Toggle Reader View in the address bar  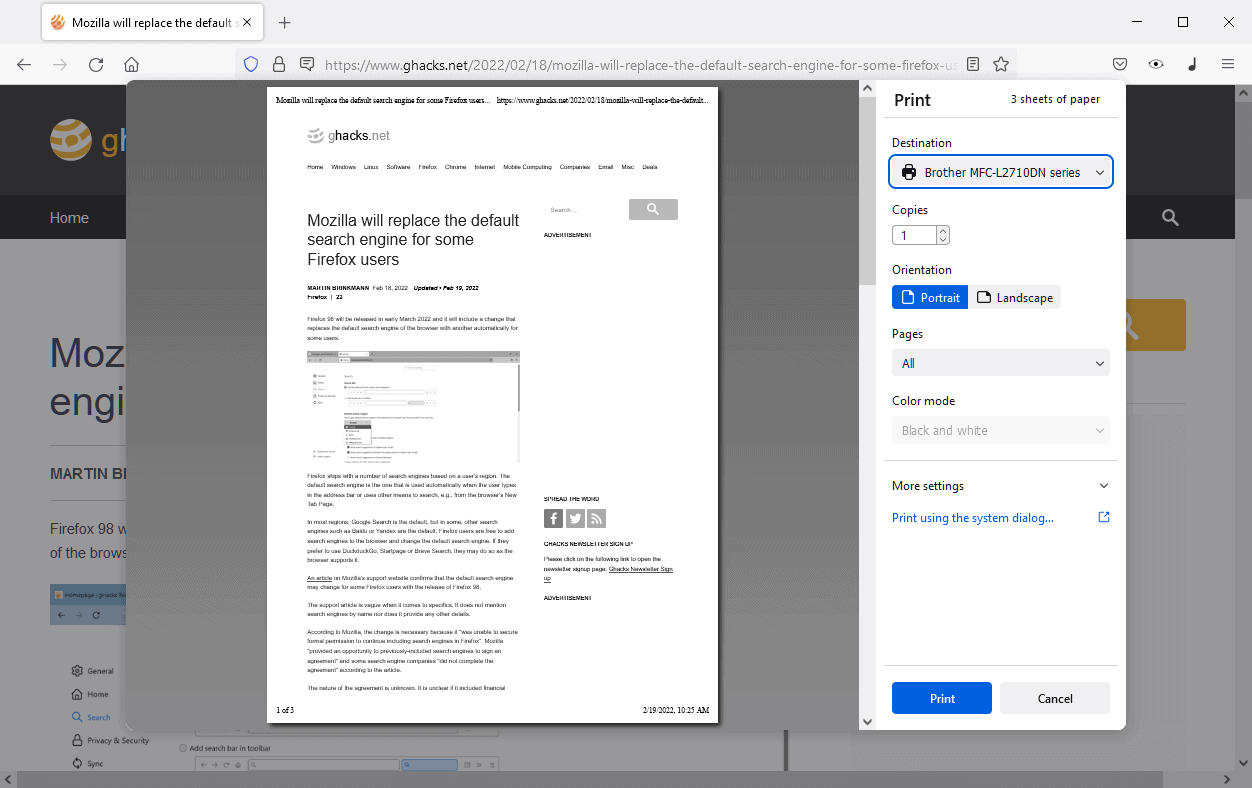tap(972, 63)
